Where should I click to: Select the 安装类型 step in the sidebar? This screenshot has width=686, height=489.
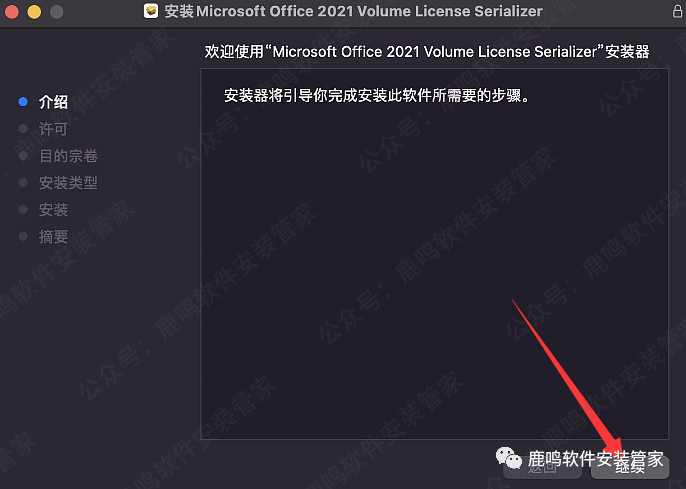tap(68, 182)
